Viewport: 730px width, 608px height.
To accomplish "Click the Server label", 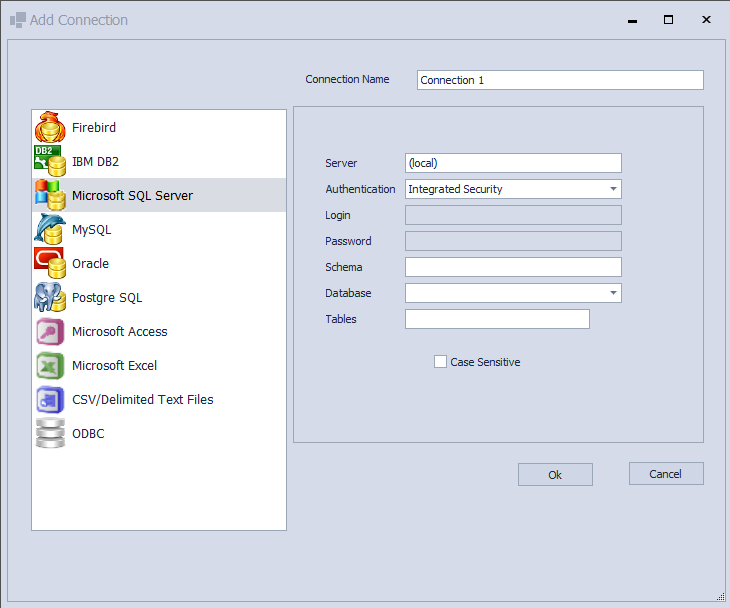I will (341, 163).
